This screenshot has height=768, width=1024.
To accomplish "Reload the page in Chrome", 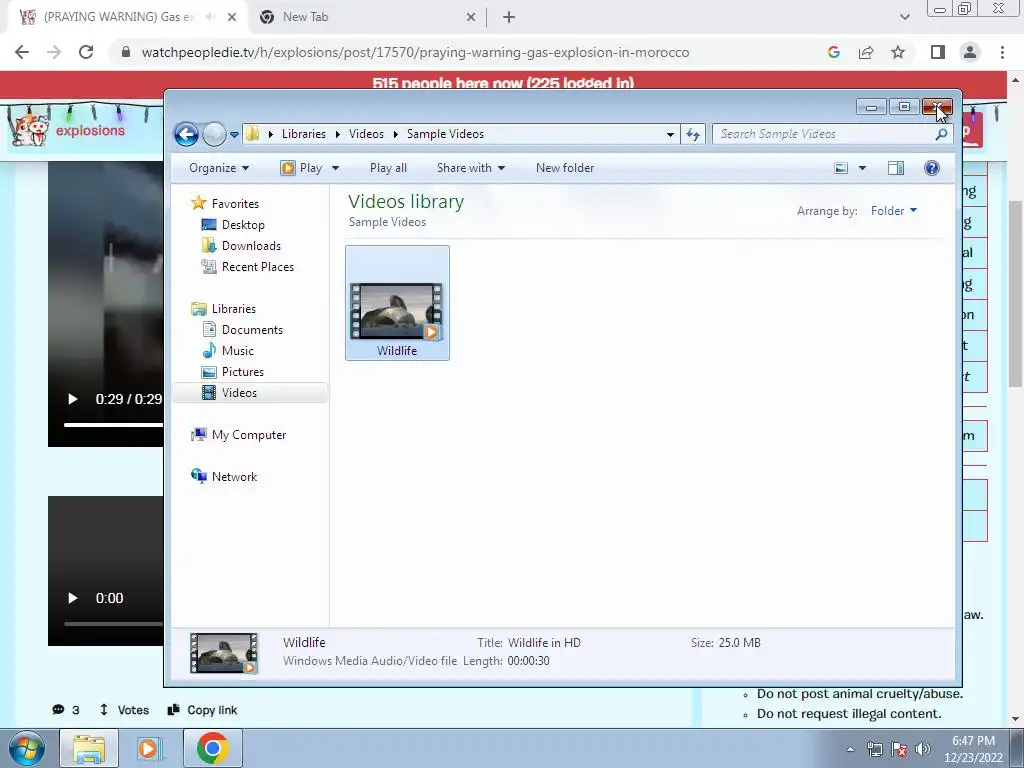I will click(86, 52).
